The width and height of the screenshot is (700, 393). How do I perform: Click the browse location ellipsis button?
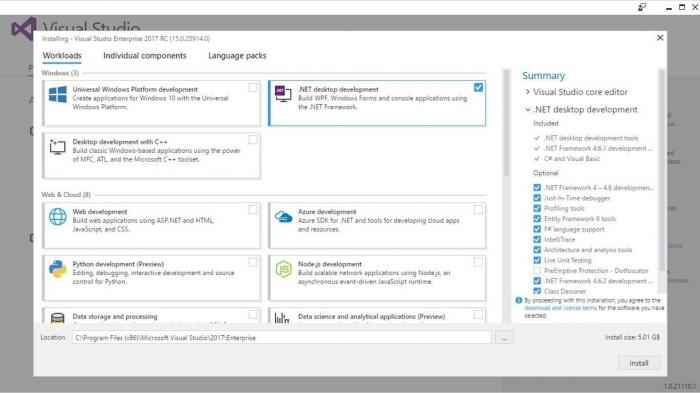coord(504,338)
